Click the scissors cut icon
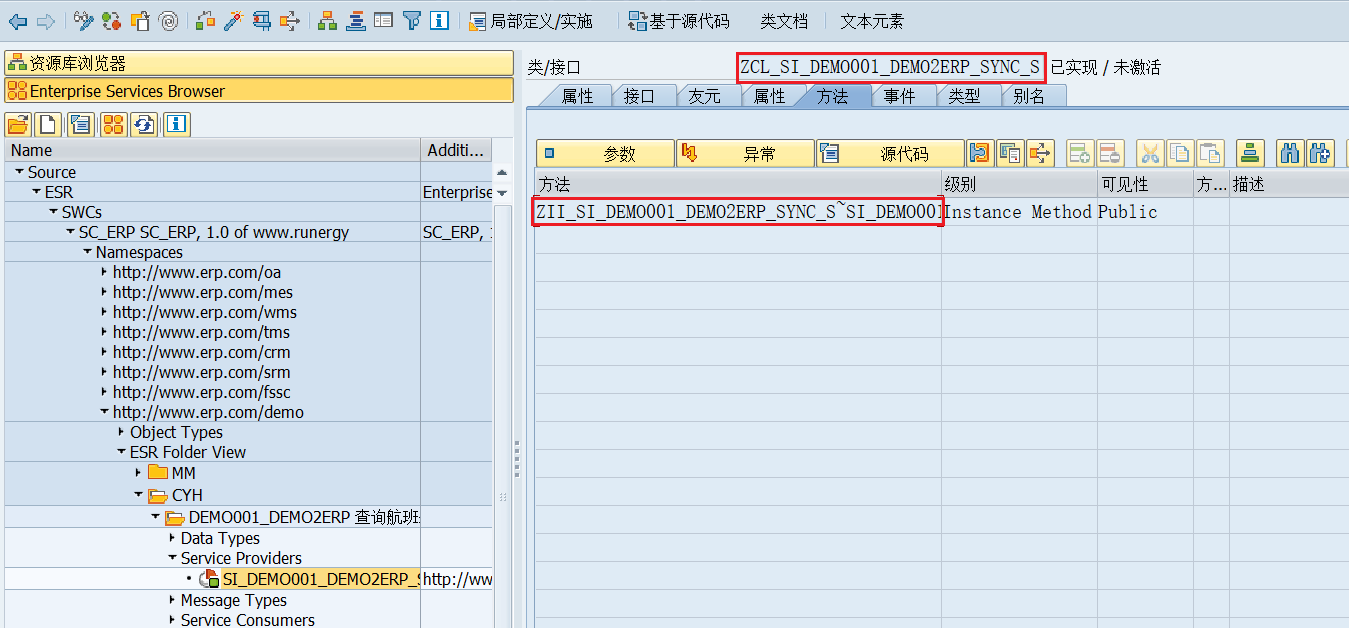Screen dimensions: 1349x628 1150,153
